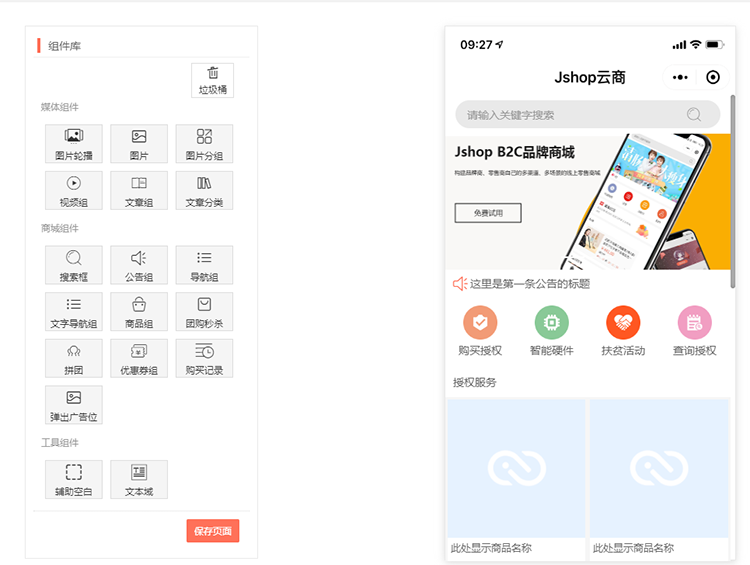Tap the circular target icon in phone header
750x565 pixels.
(x=713, y=77)
